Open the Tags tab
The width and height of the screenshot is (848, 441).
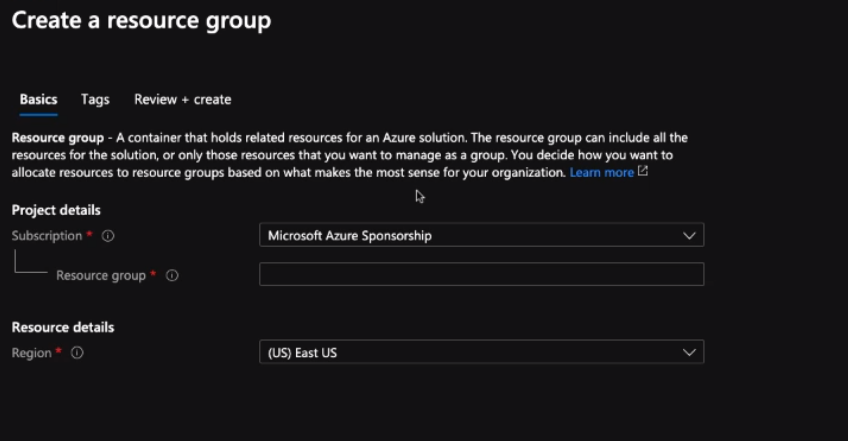pyautogui.click(x=95, y=100)
